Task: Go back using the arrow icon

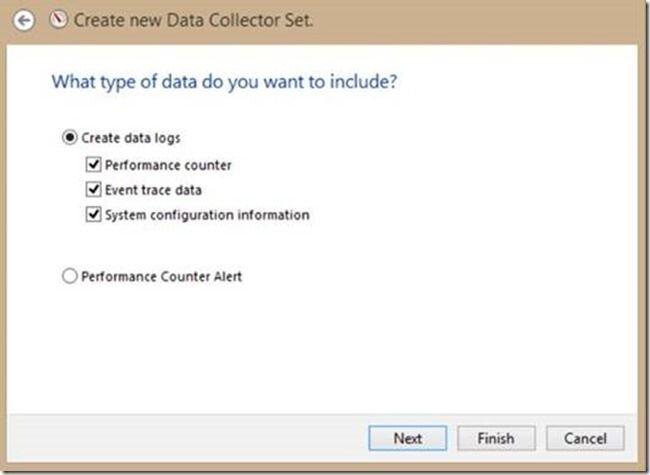Action: click(x=23, y=20)
